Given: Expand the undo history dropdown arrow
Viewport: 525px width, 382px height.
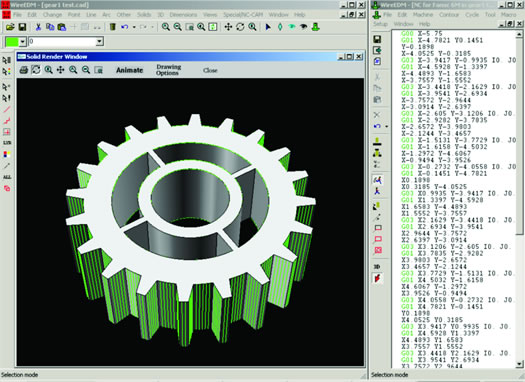Looking at the screenshot, I should pyautogui.click(x=134, y=27).
